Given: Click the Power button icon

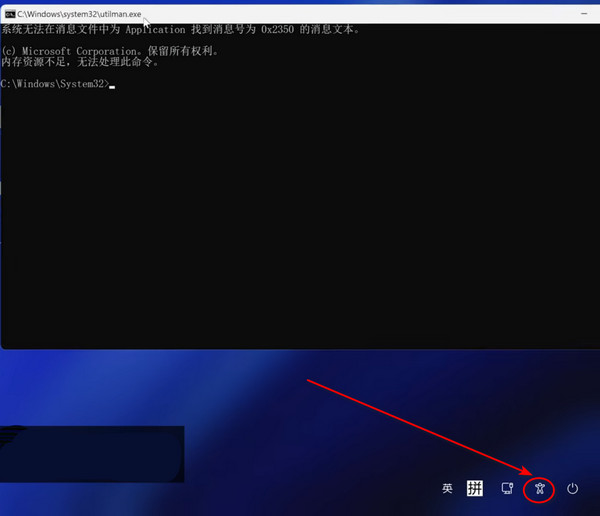Looking at the screenshot, I should (x=573, y=489).
